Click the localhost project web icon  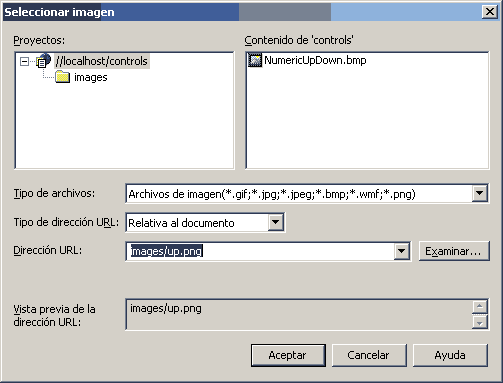coord(44,61)
